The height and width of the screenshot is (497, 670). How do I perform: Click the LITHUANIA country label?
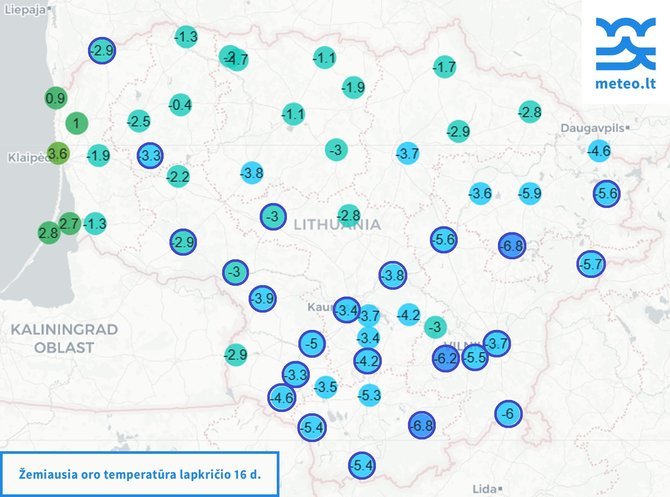[337, 224]
